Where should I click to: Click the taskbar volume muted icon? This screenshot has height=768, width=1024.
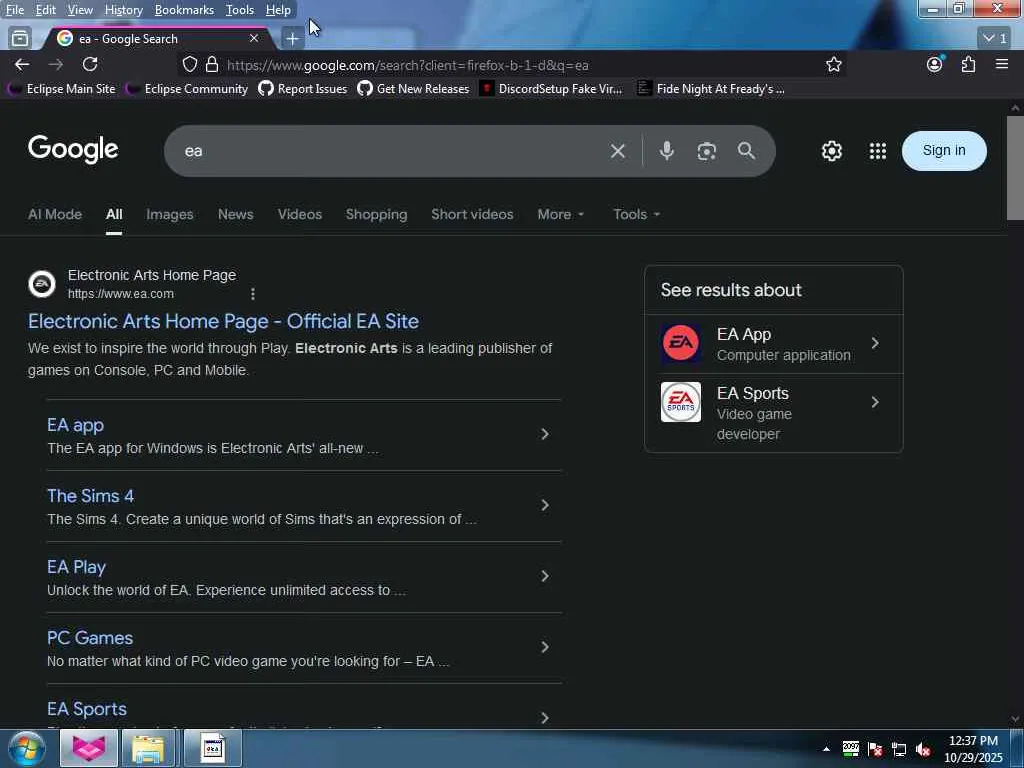coord(923,750)
